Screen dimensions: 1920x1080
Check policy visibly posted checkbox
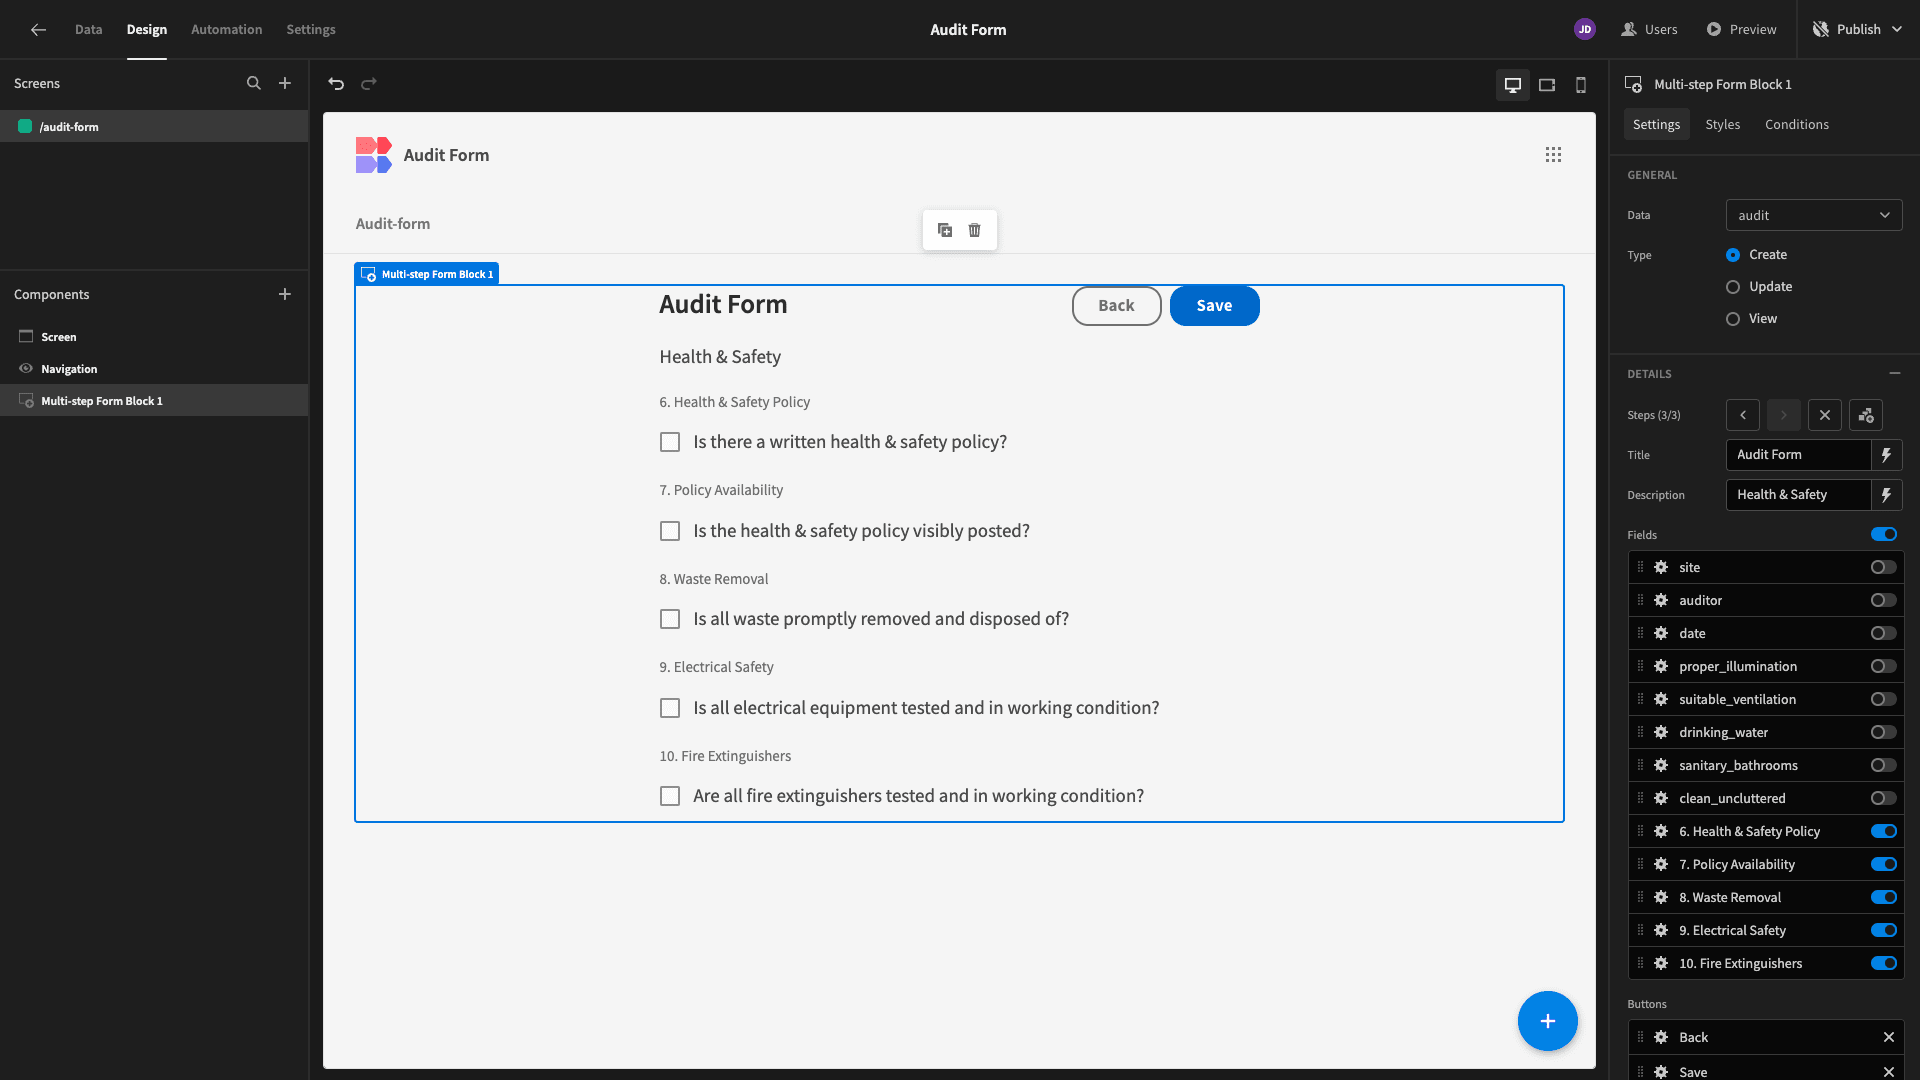pyautogui.click(x=670, y=531)
